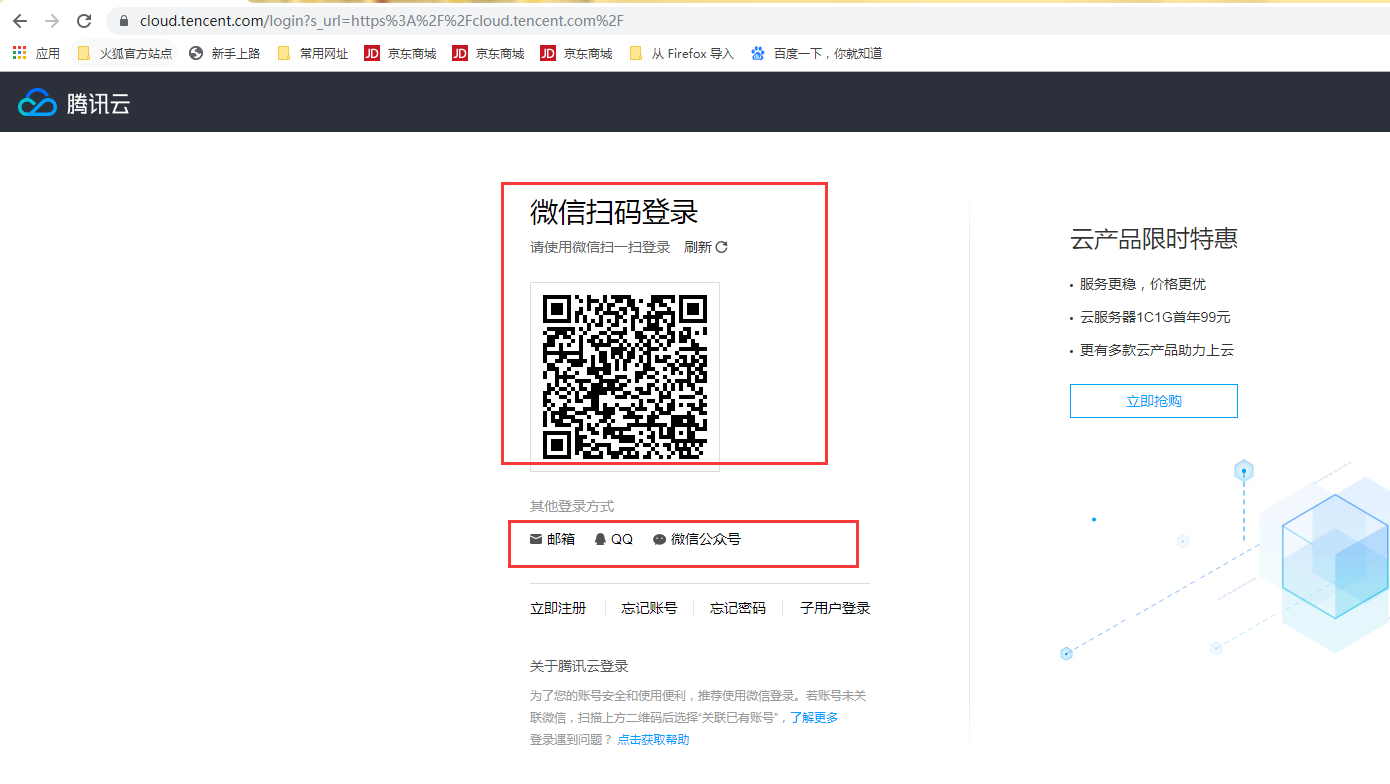
Task: Open the 从 Firefox 导入 bookmark folder
Action: click(x=682, y=53)
